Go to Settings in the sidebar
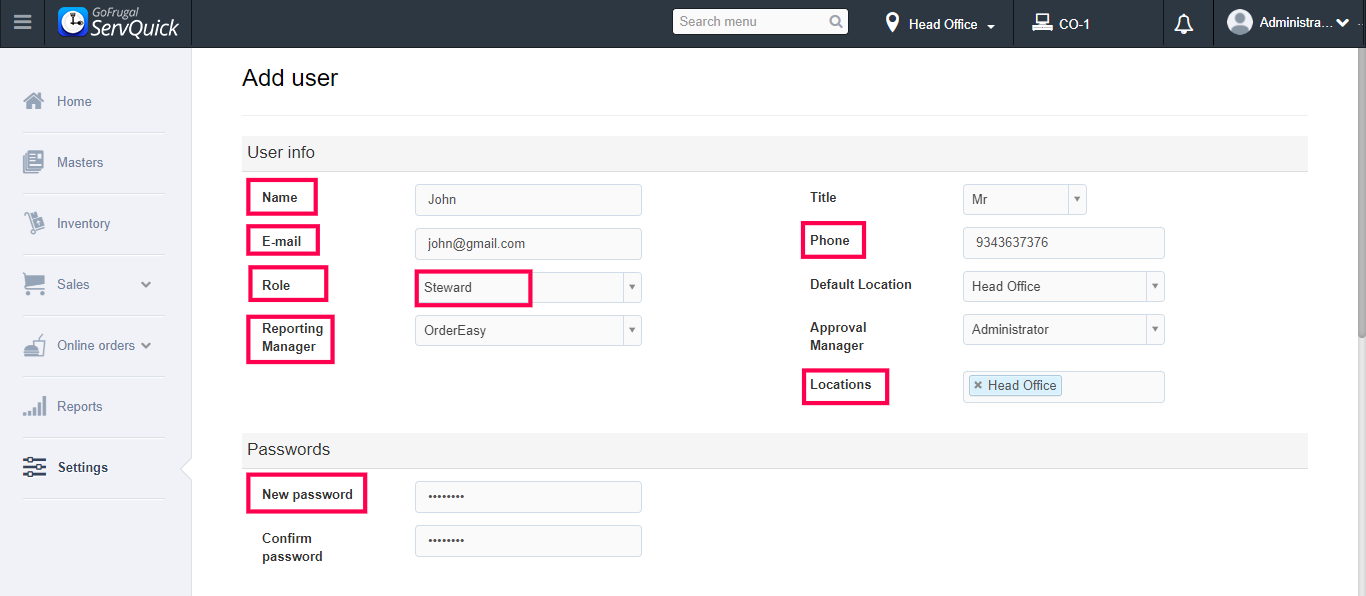Image resolution: width=1366 pixels, height=596 pixels. [x=82, y=467]
